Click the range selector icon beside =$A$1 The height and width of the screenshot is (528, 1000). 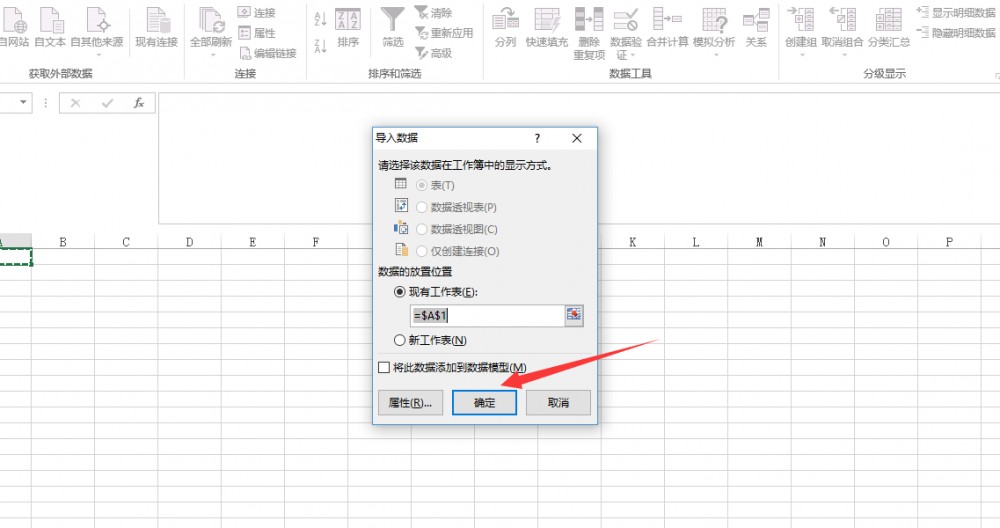click(x=574, y=314)
